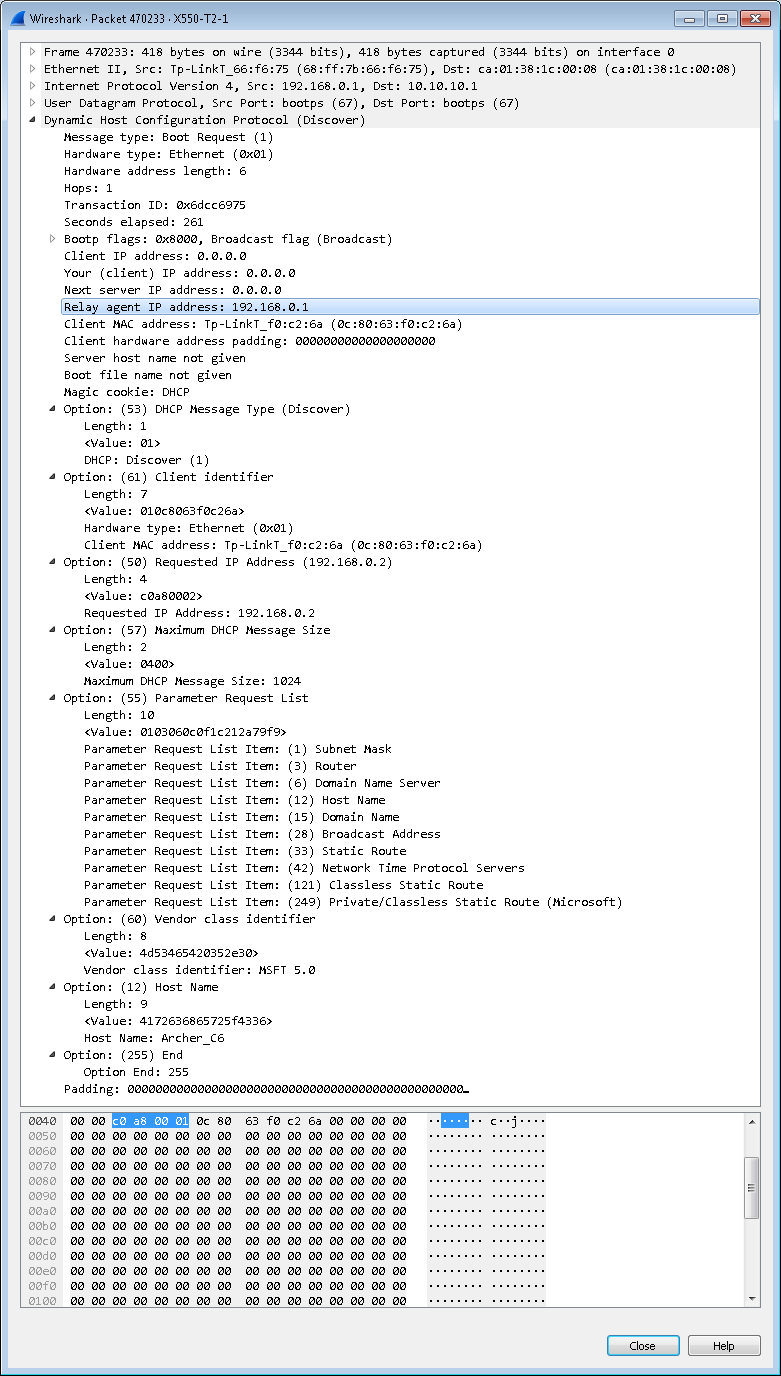Expand Bootp flags 0x8000 row
The height and width of the screenshot is (1376, 781).
(53, 239)
